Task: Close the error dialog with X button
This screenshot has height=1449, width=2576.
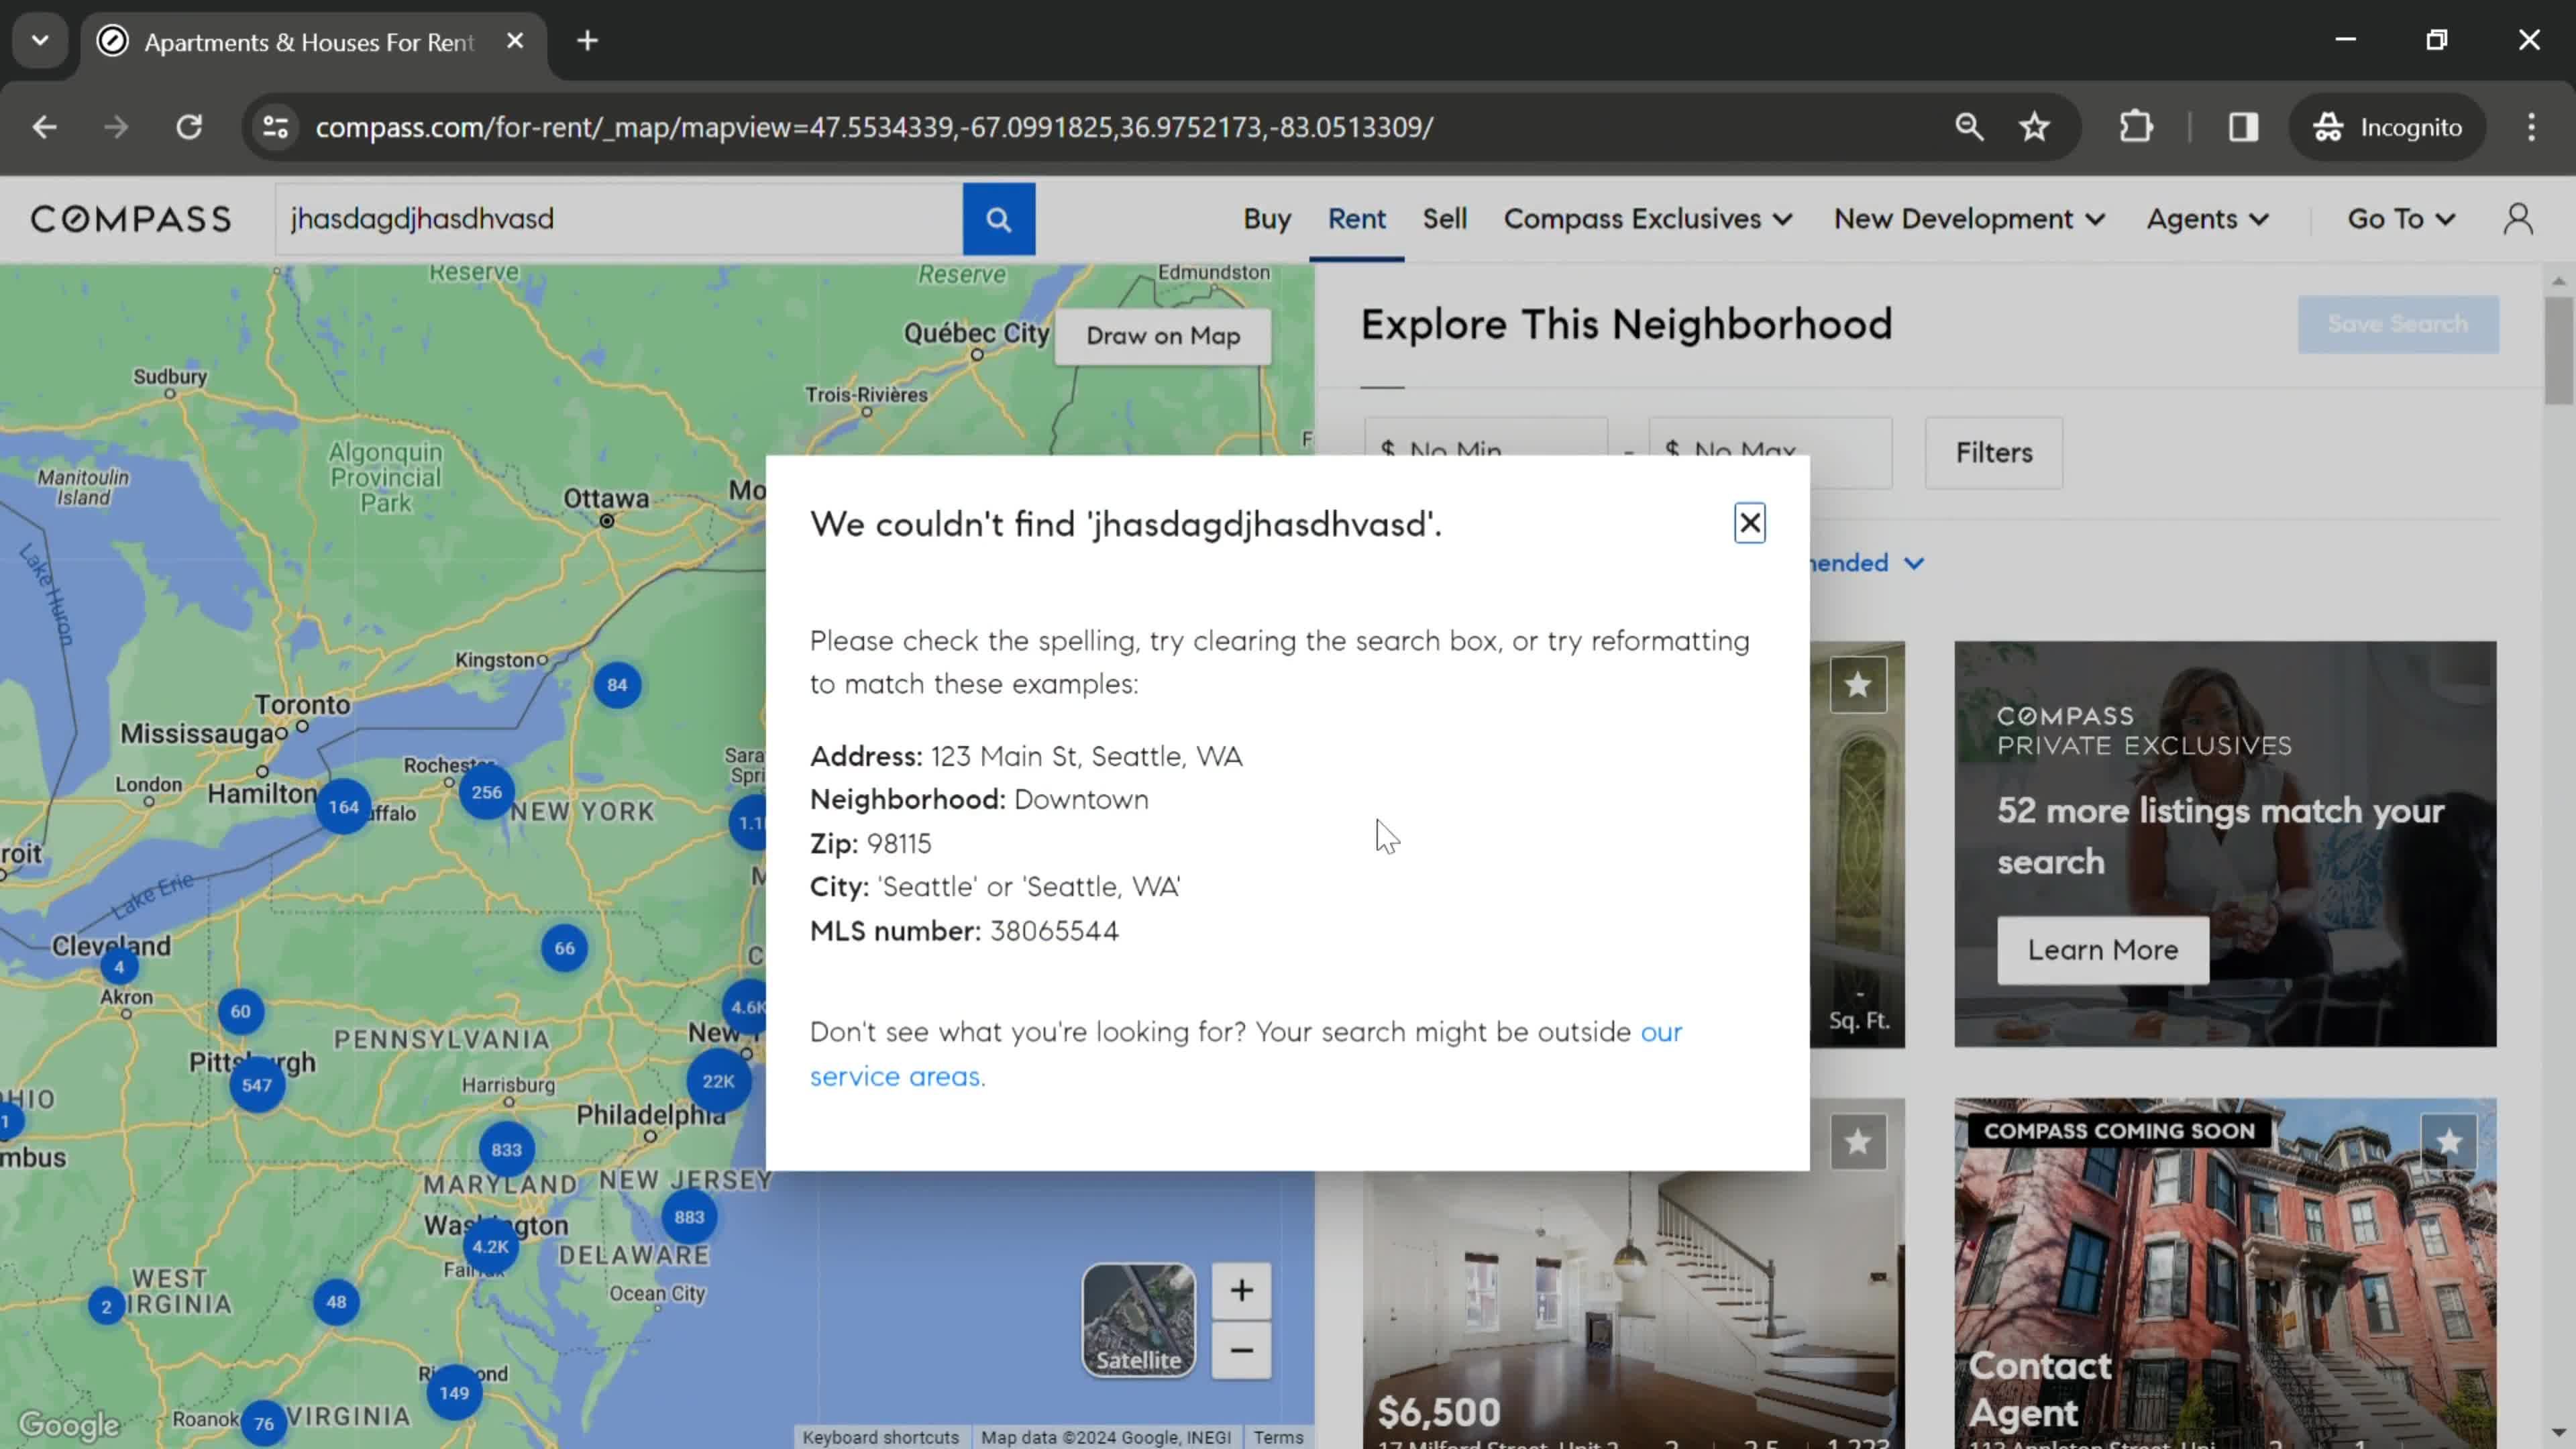Action: [1750, 522]
